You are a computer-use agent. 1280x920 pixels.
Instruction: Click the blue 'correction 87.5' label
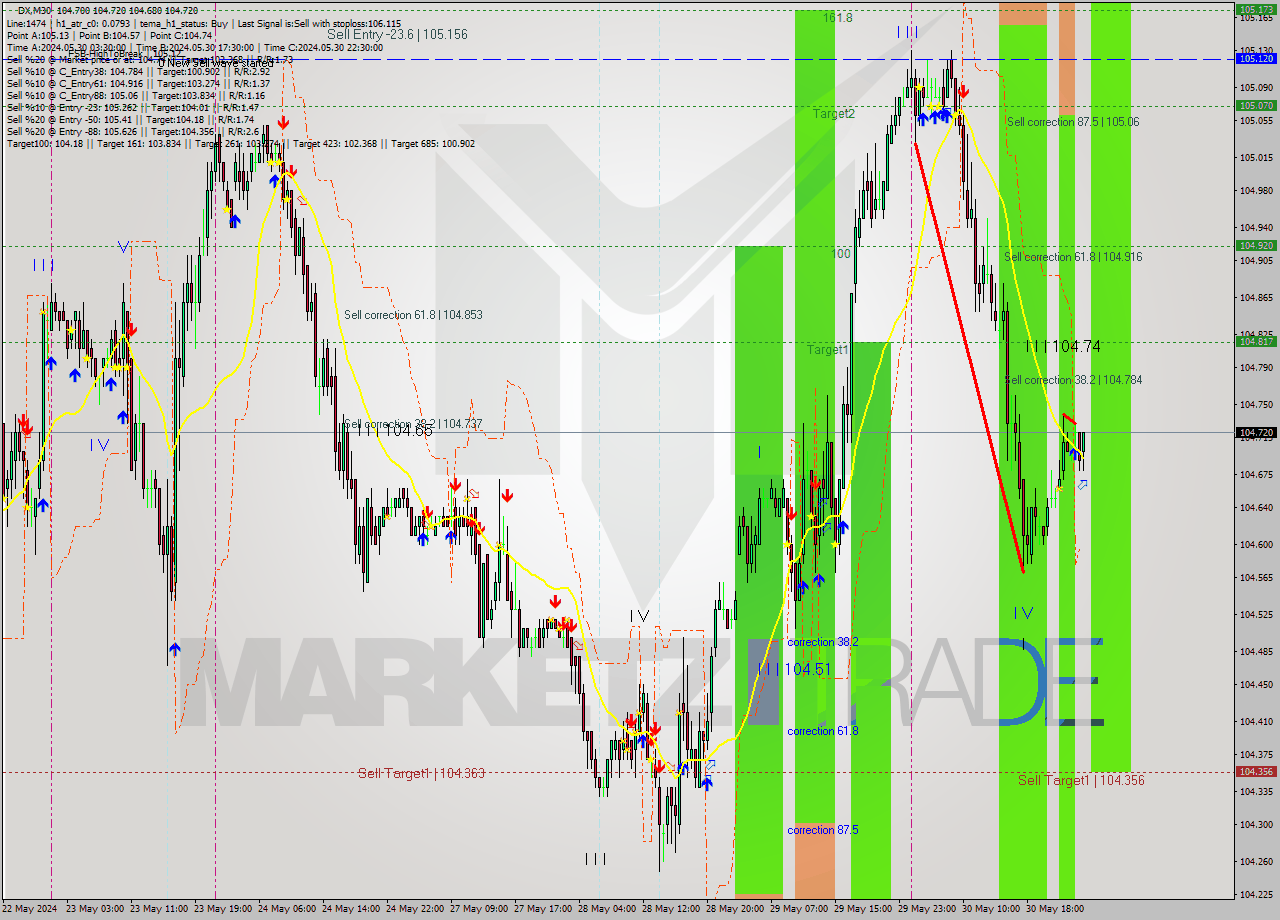tap(823, 830)
